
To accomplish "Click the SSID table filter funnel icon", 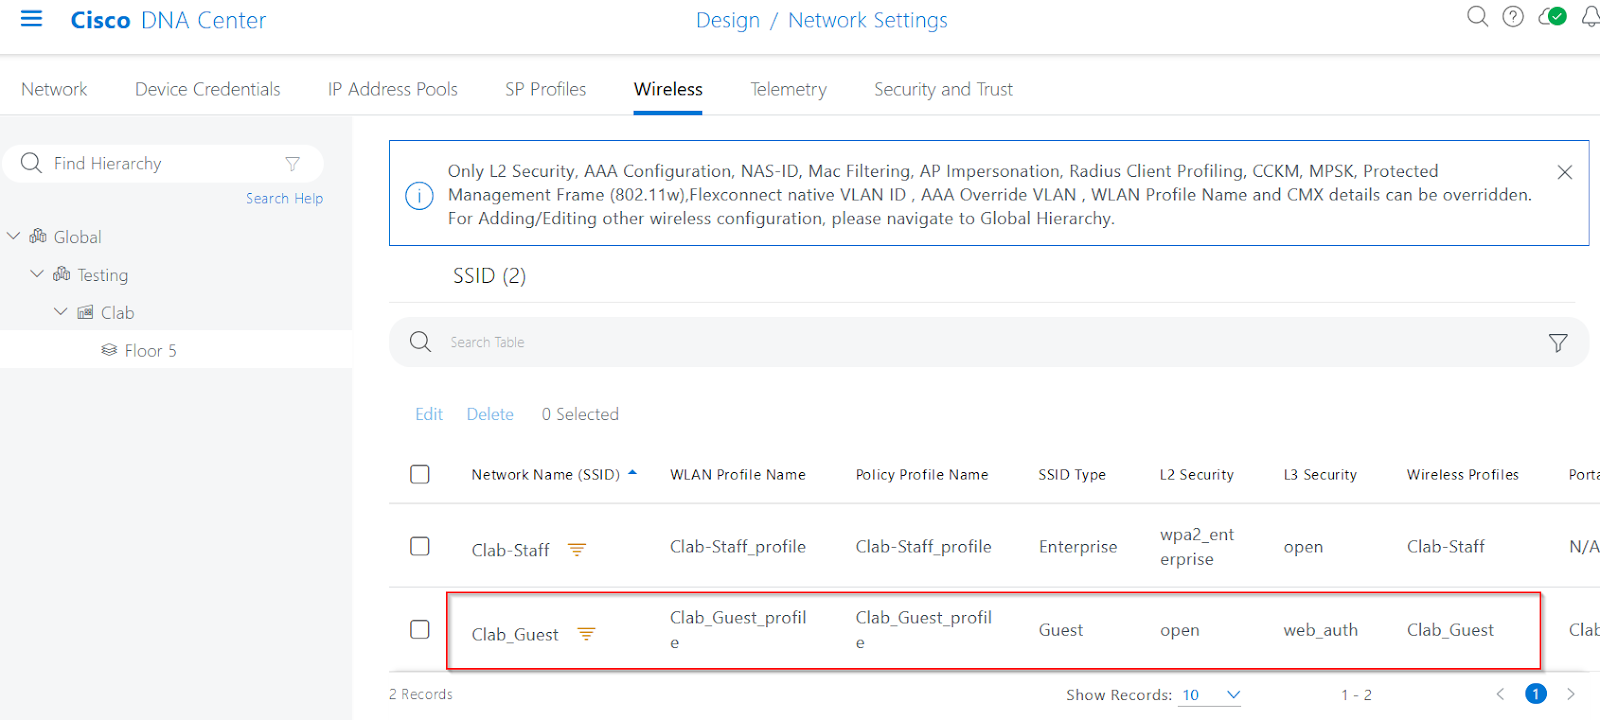I will 1558,343.
